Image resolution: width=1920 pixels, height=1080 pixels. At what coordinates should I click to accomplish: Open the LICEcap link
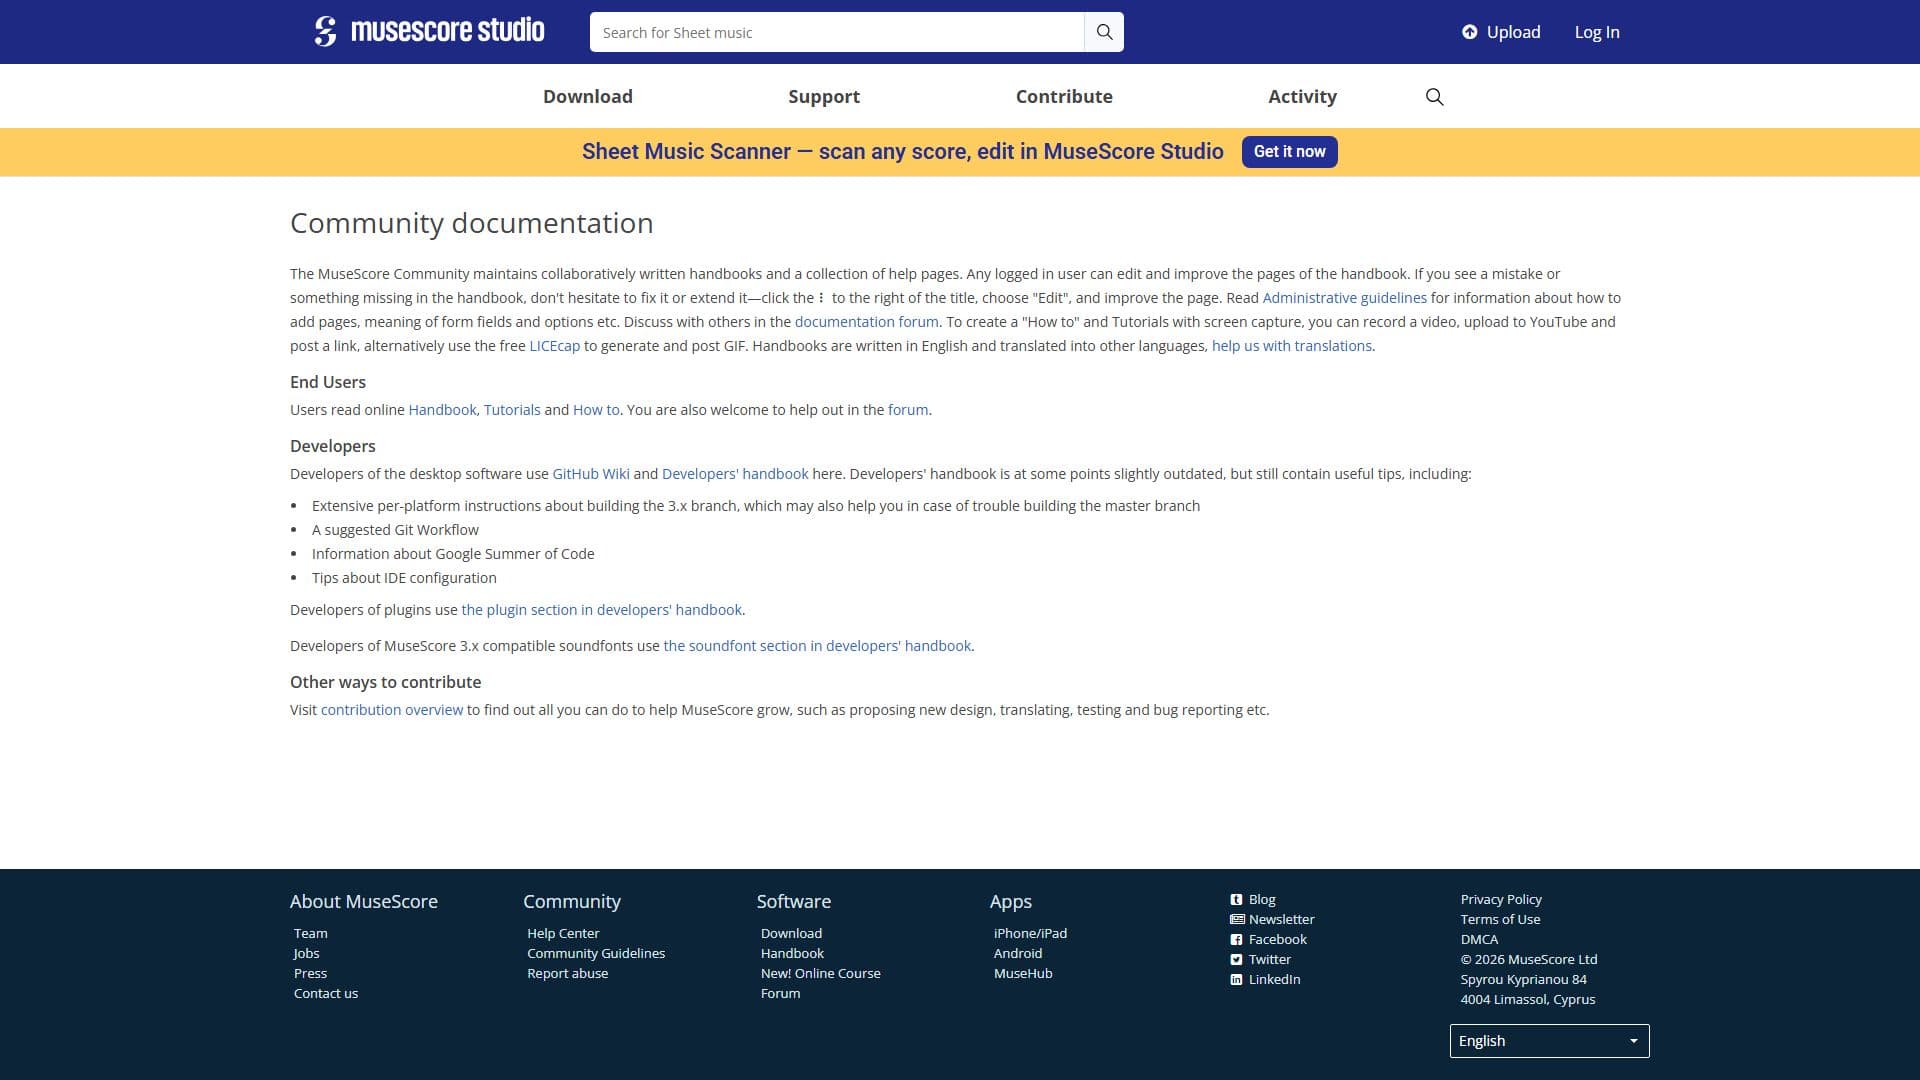[x=554, y=346]
